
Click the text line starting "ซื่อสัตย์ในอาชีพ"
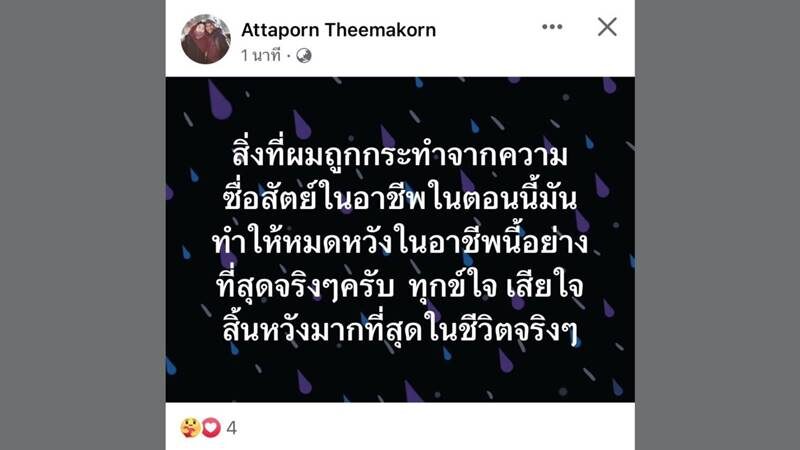pyautogui.click(x=400, y=198)
